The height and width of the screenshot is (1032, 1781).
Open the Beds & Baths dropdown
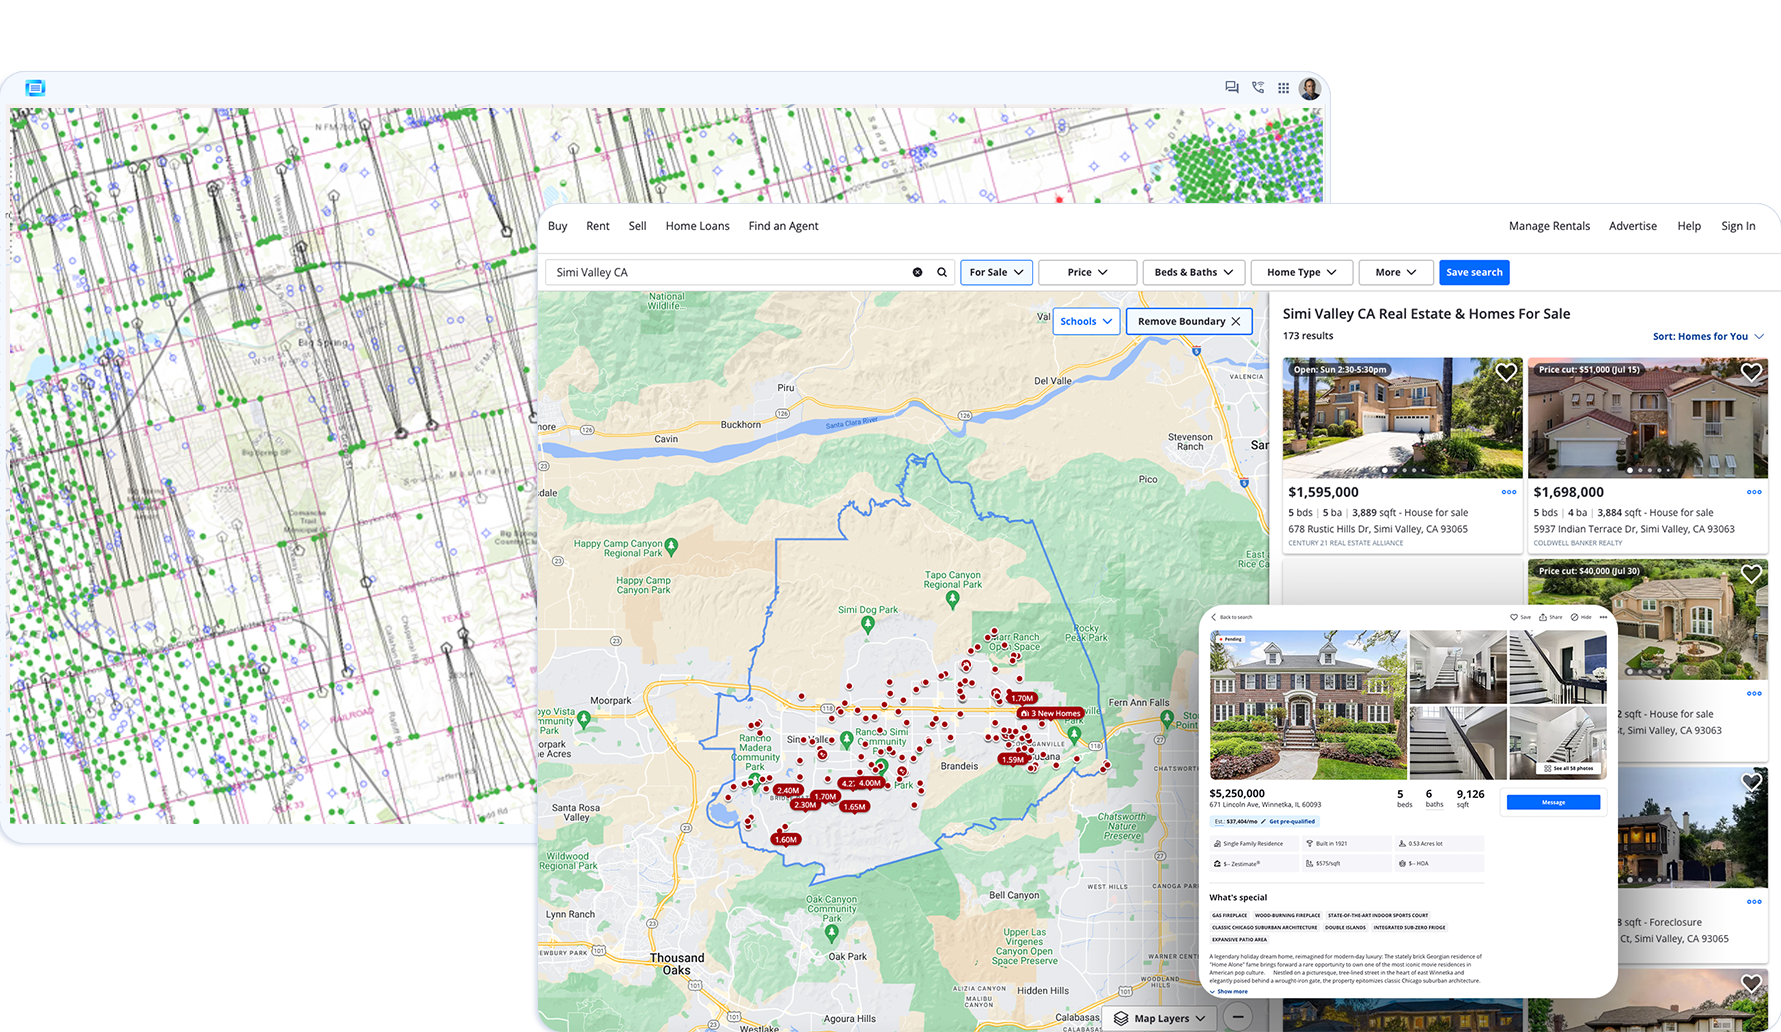tap(1193, 271)
